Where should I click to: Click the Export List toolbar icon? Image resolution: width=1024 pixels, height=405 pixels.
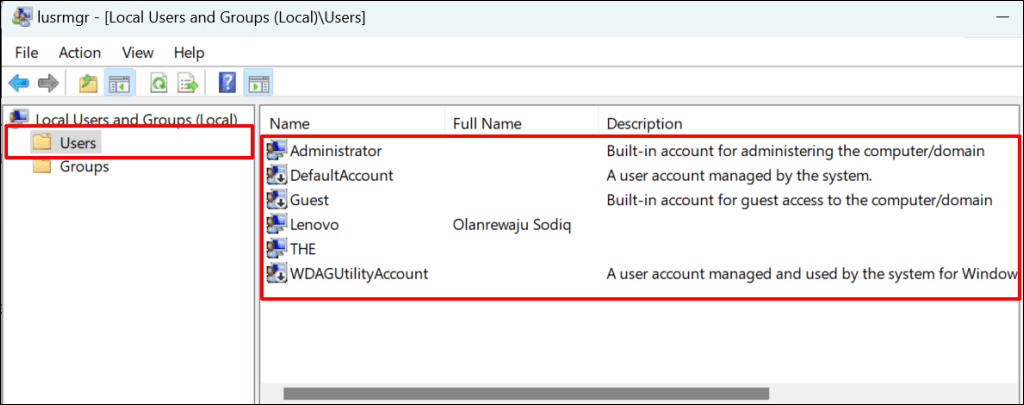coord(187,83)
